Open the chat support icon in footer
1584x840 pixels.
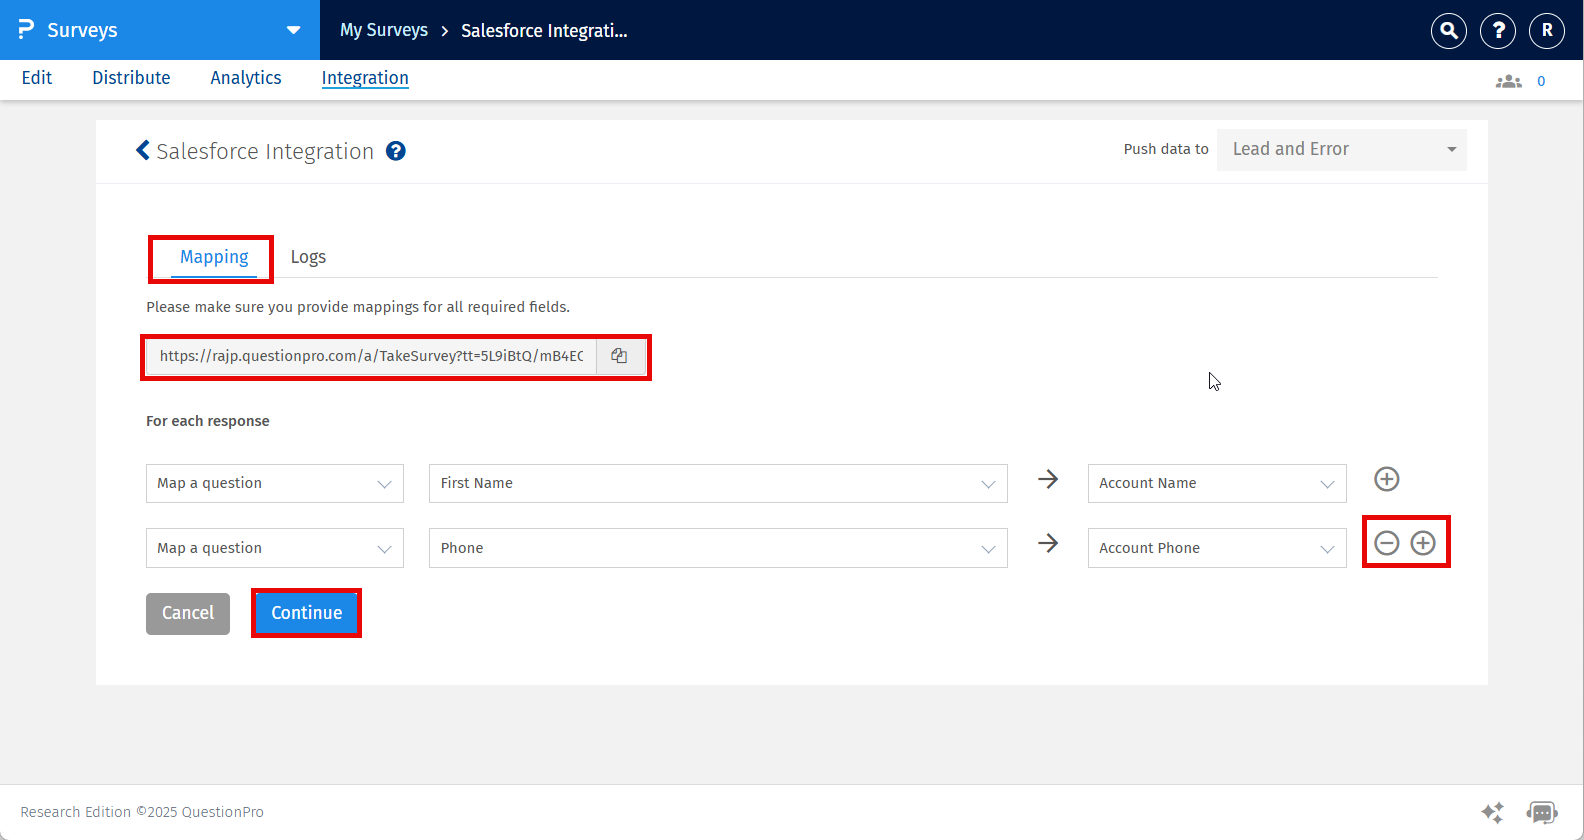[x=1541, y=812]
